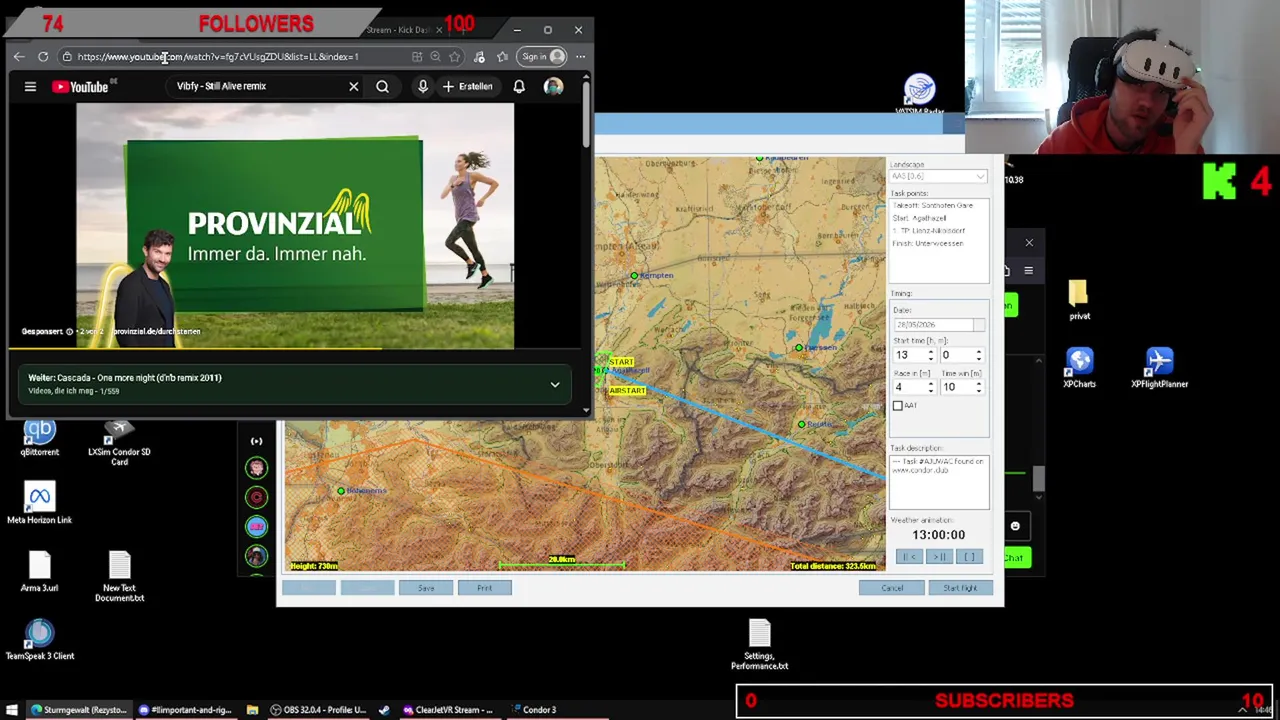Screen dimensions: 1280x720
Task: Click Cancel in the Condor dialog
Action: 892,588
